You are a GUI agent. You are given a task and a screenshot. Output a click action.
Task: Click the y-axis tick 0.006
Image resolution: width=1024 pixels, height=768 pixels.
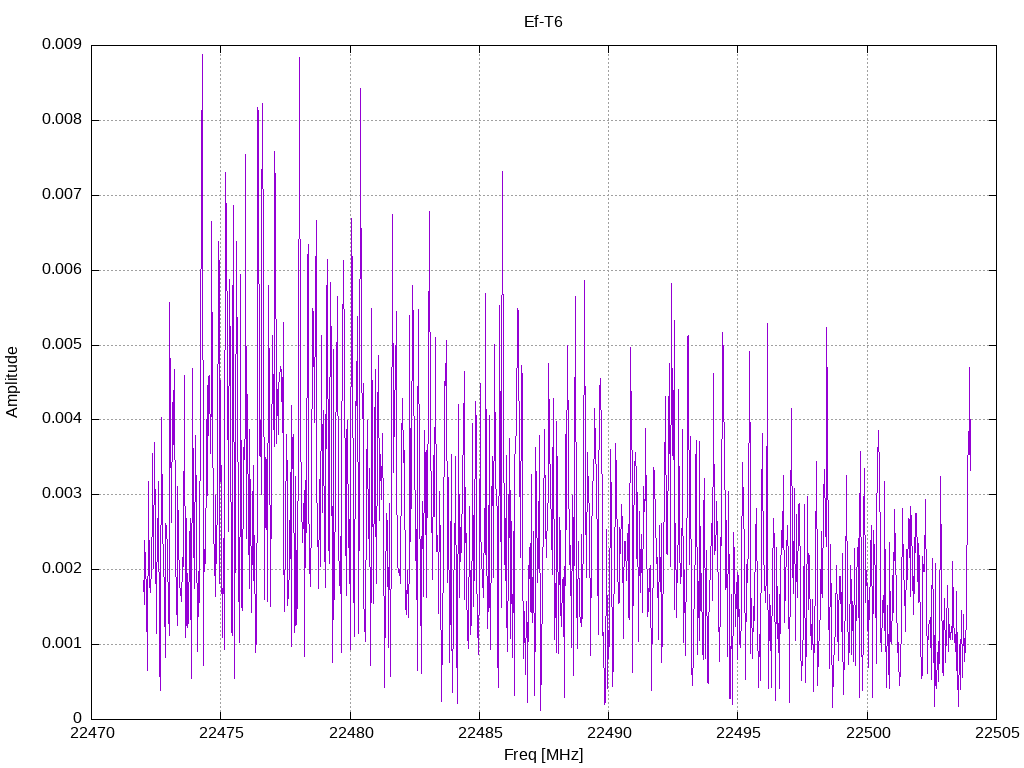[x=62, y=270]
